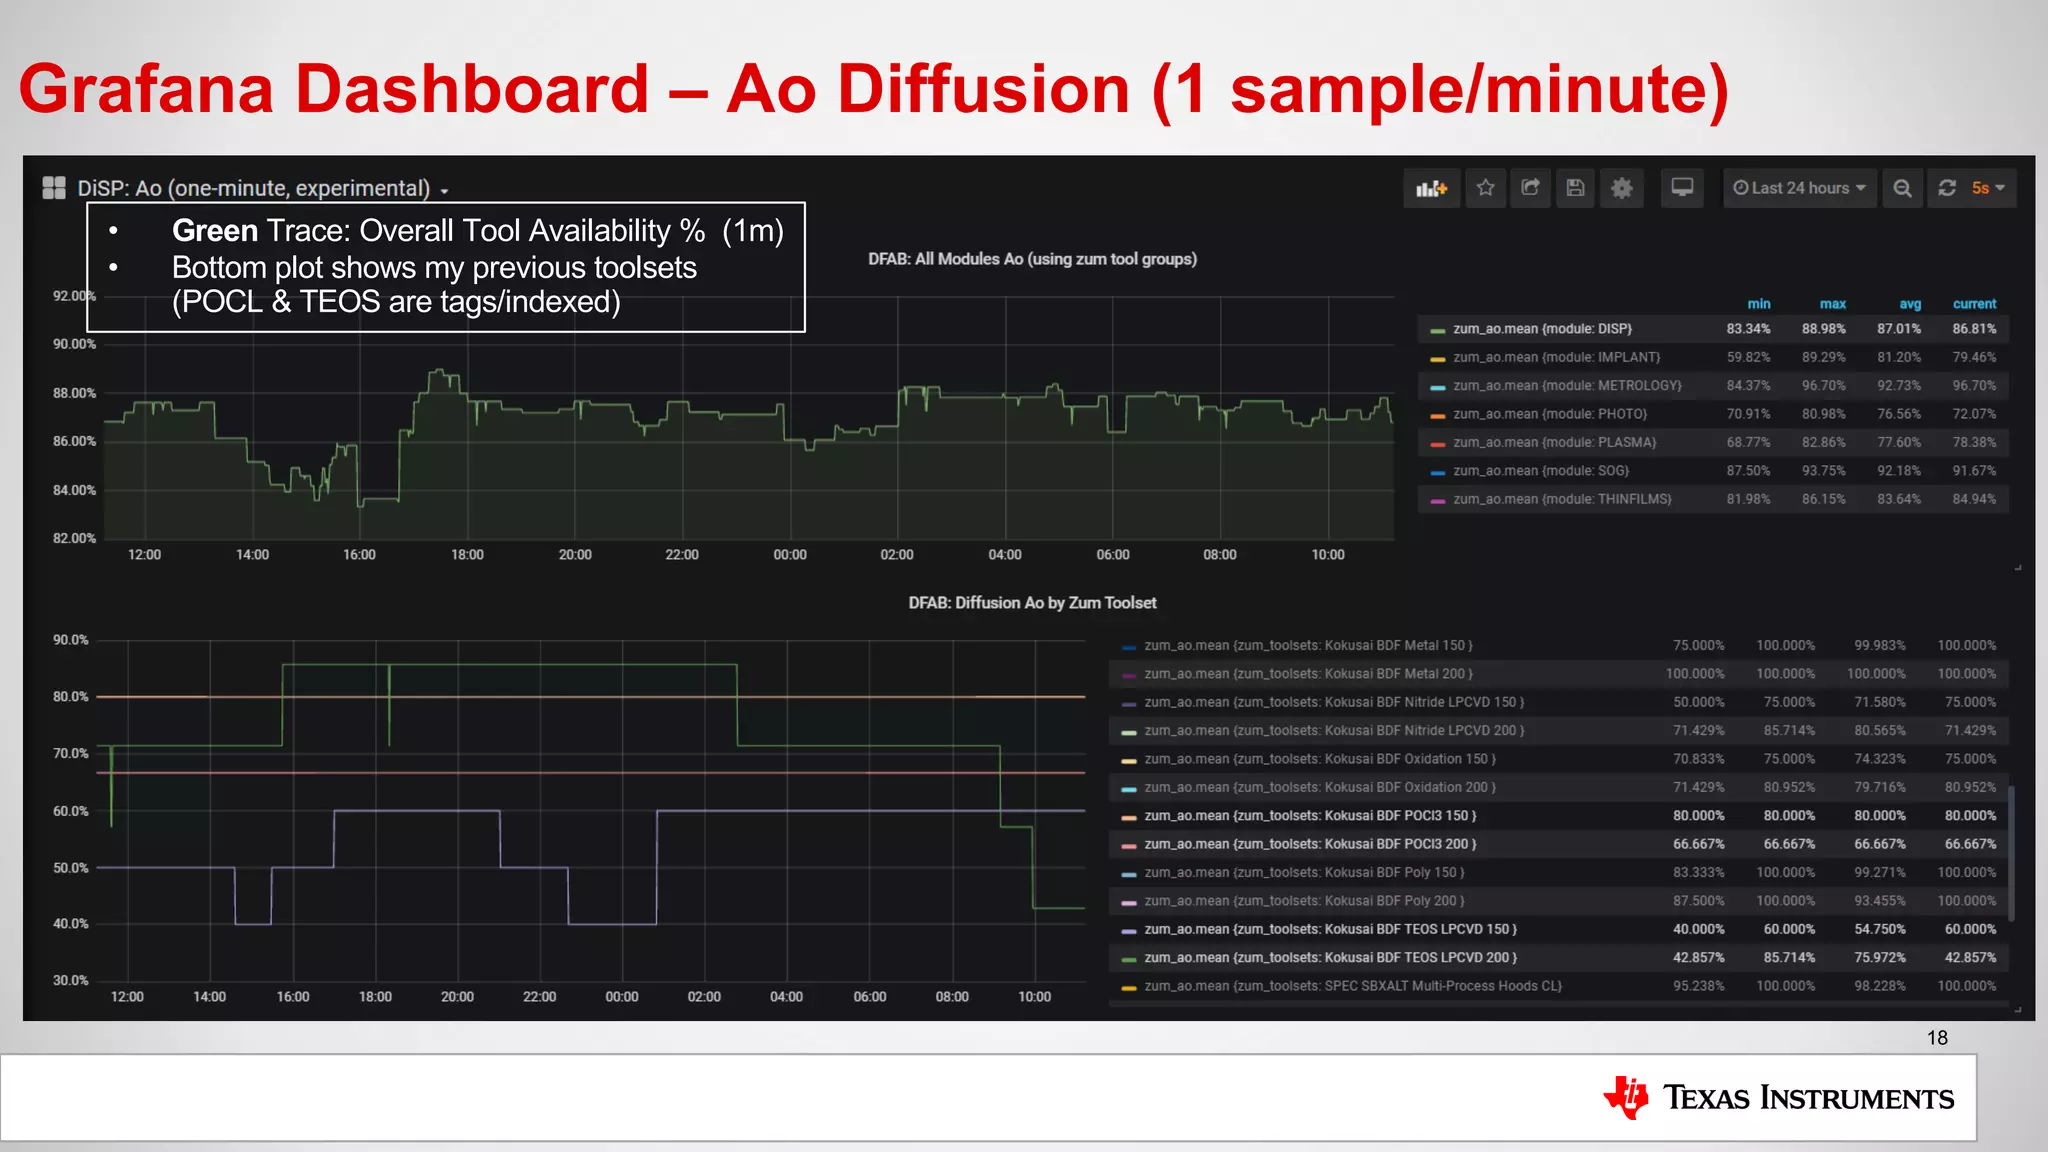Select Kokusai BDF Poly 150 legend row

click(1558, 873)
